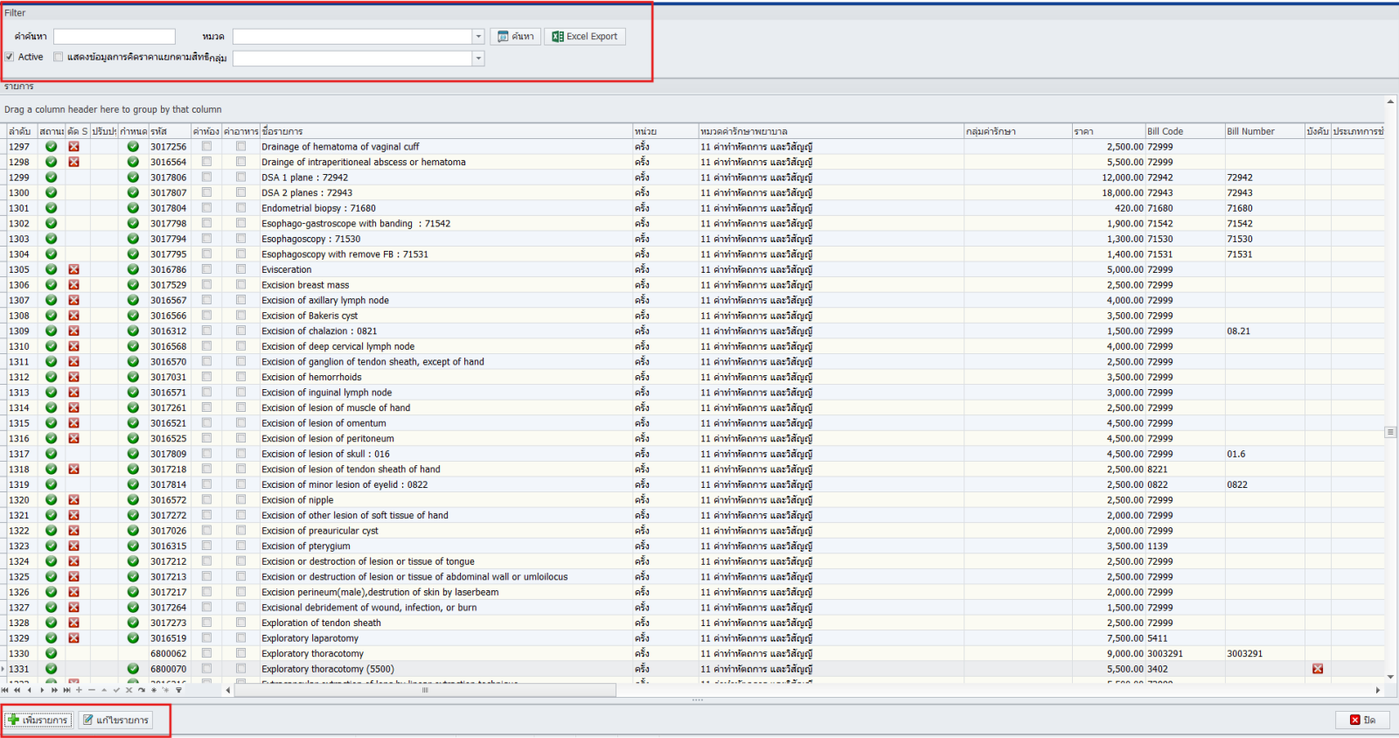
Task: Click the ค้นหา search button
Action: coord(515,37)
